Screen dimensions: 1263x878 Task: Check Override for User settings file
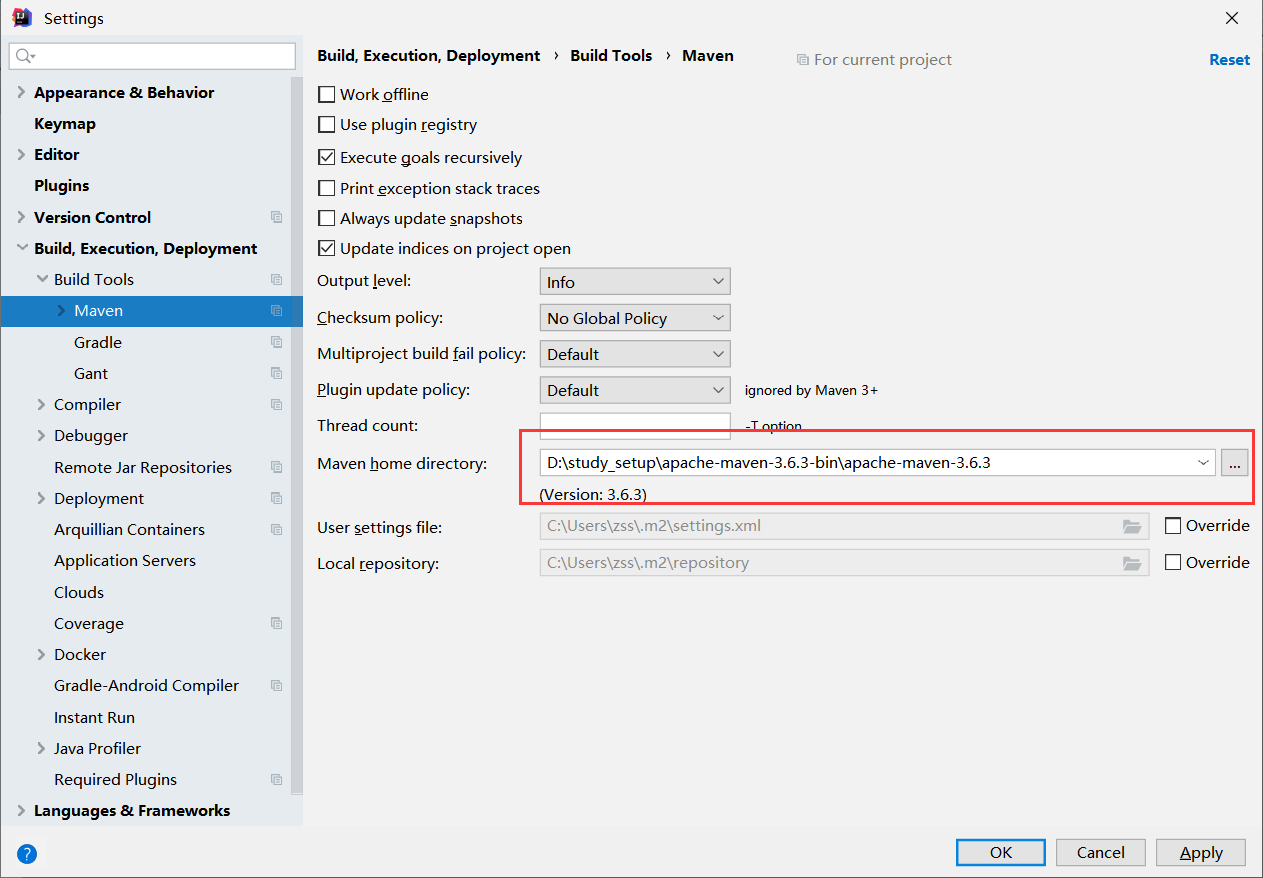click(x=1173, y=526)
